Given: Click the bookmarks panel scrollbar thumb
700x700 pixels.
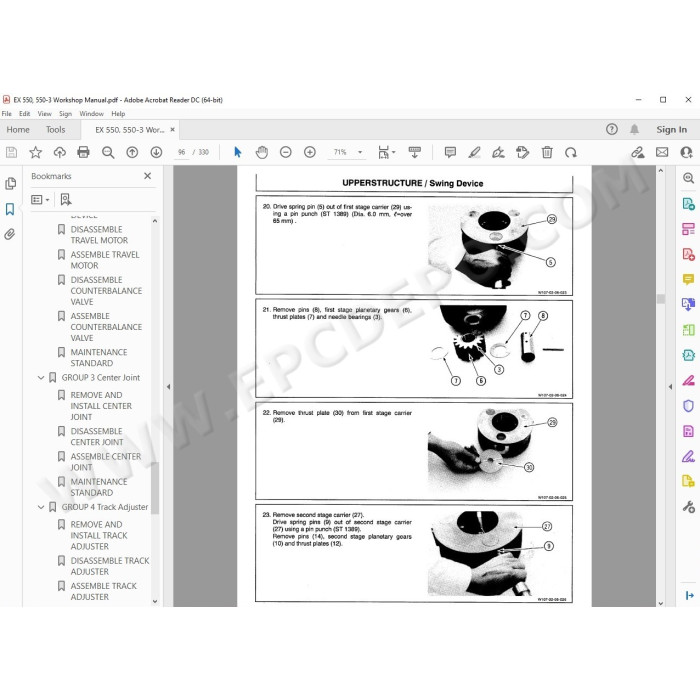Looking at the screenshot, I should tap(155, 488).
